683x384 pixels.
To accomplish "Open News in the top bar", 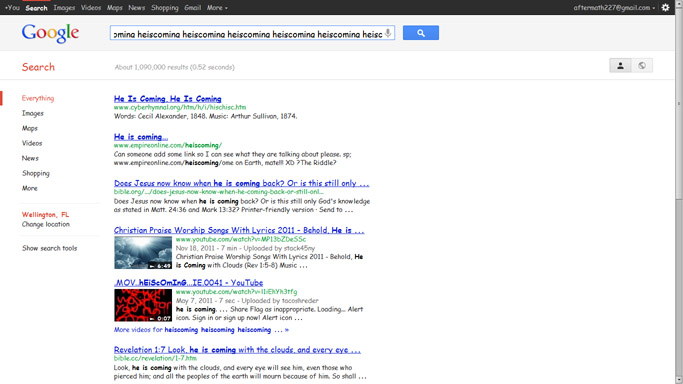I will point(136,8).
